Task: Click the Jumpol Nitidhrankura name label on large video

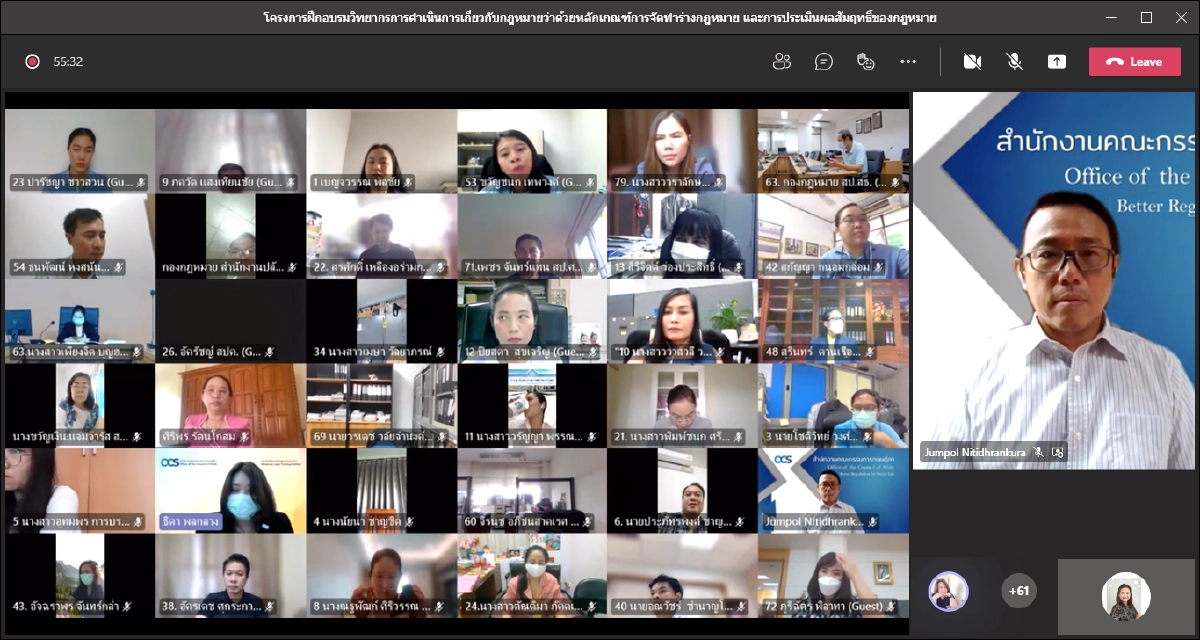Action: 974,452
